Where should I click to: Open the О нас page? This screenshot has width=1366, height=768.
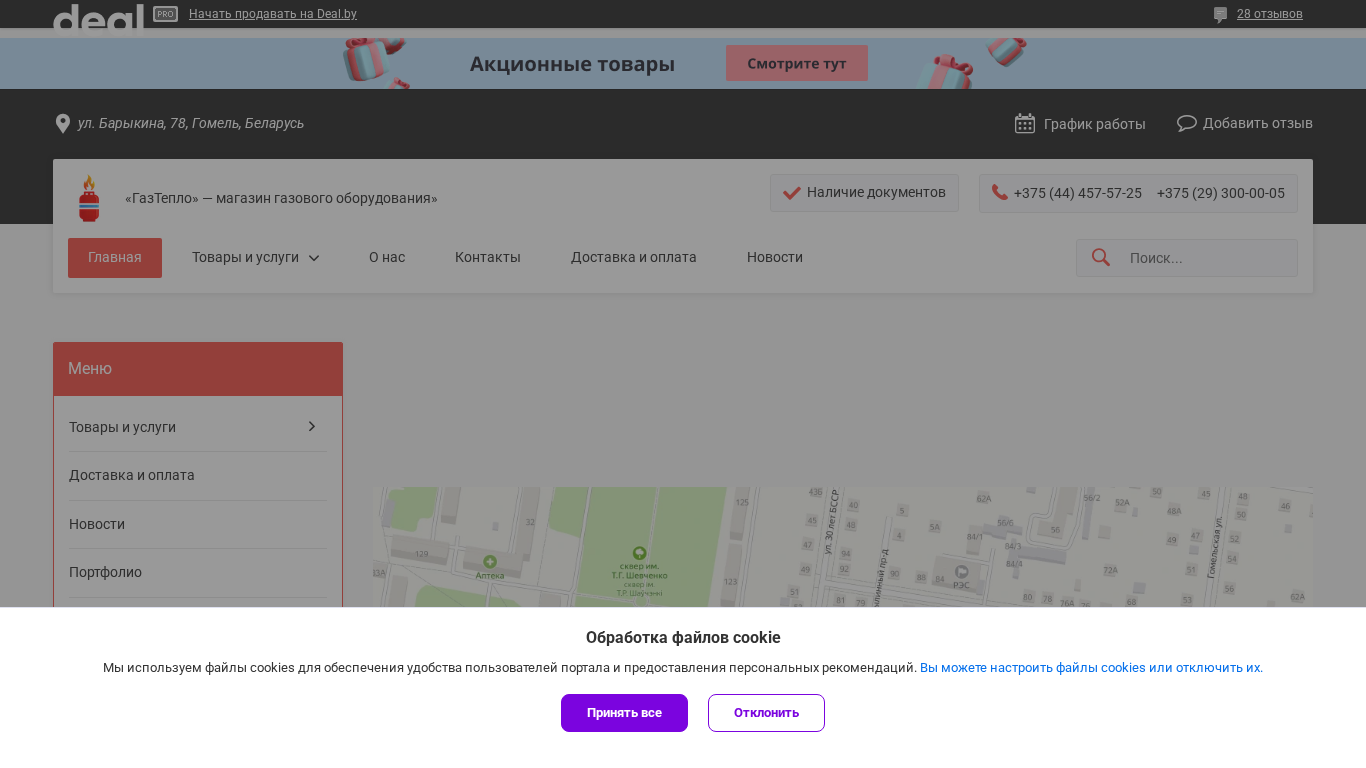pyautogui.click(x=387, y=257)
